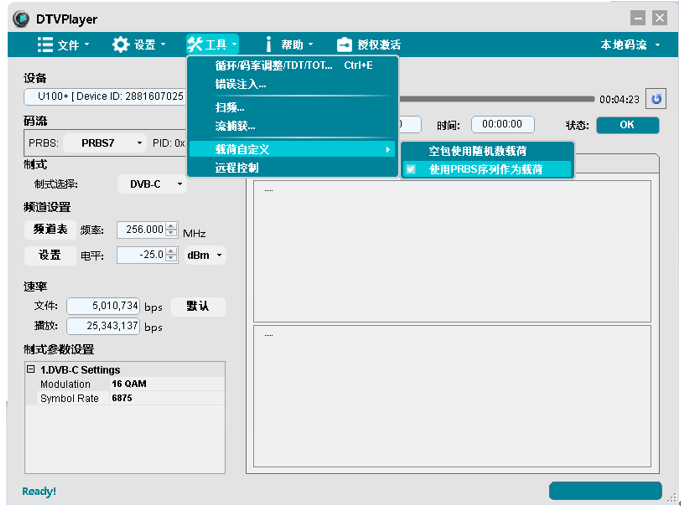The height and width of the screenshot is (510, 681).
Task: Open the 设置 menu
Action: click(x=139, y=44)
